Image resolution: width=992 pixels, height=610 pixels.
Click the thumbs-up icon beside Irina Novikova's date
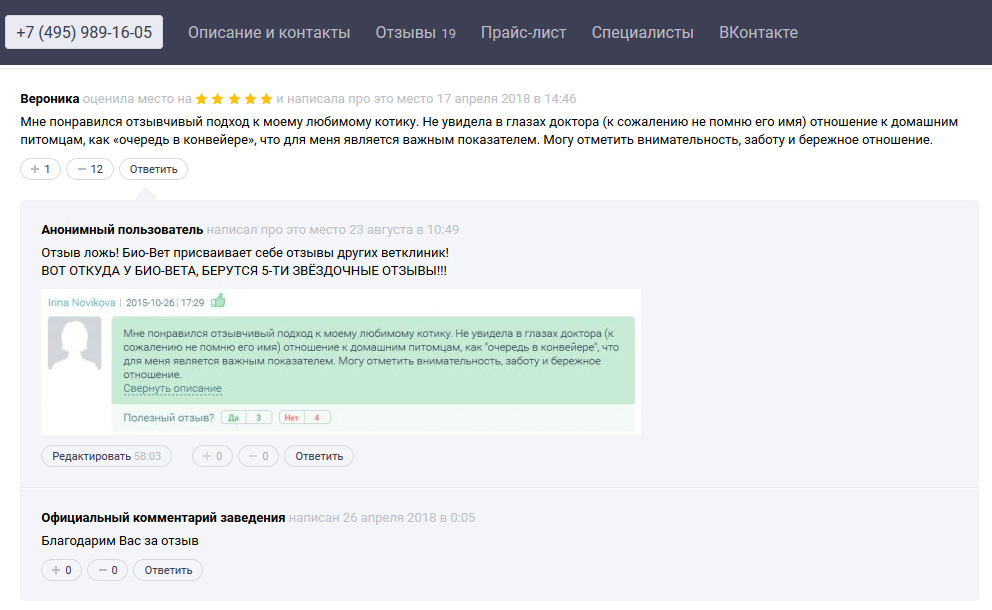click(218, 301)
